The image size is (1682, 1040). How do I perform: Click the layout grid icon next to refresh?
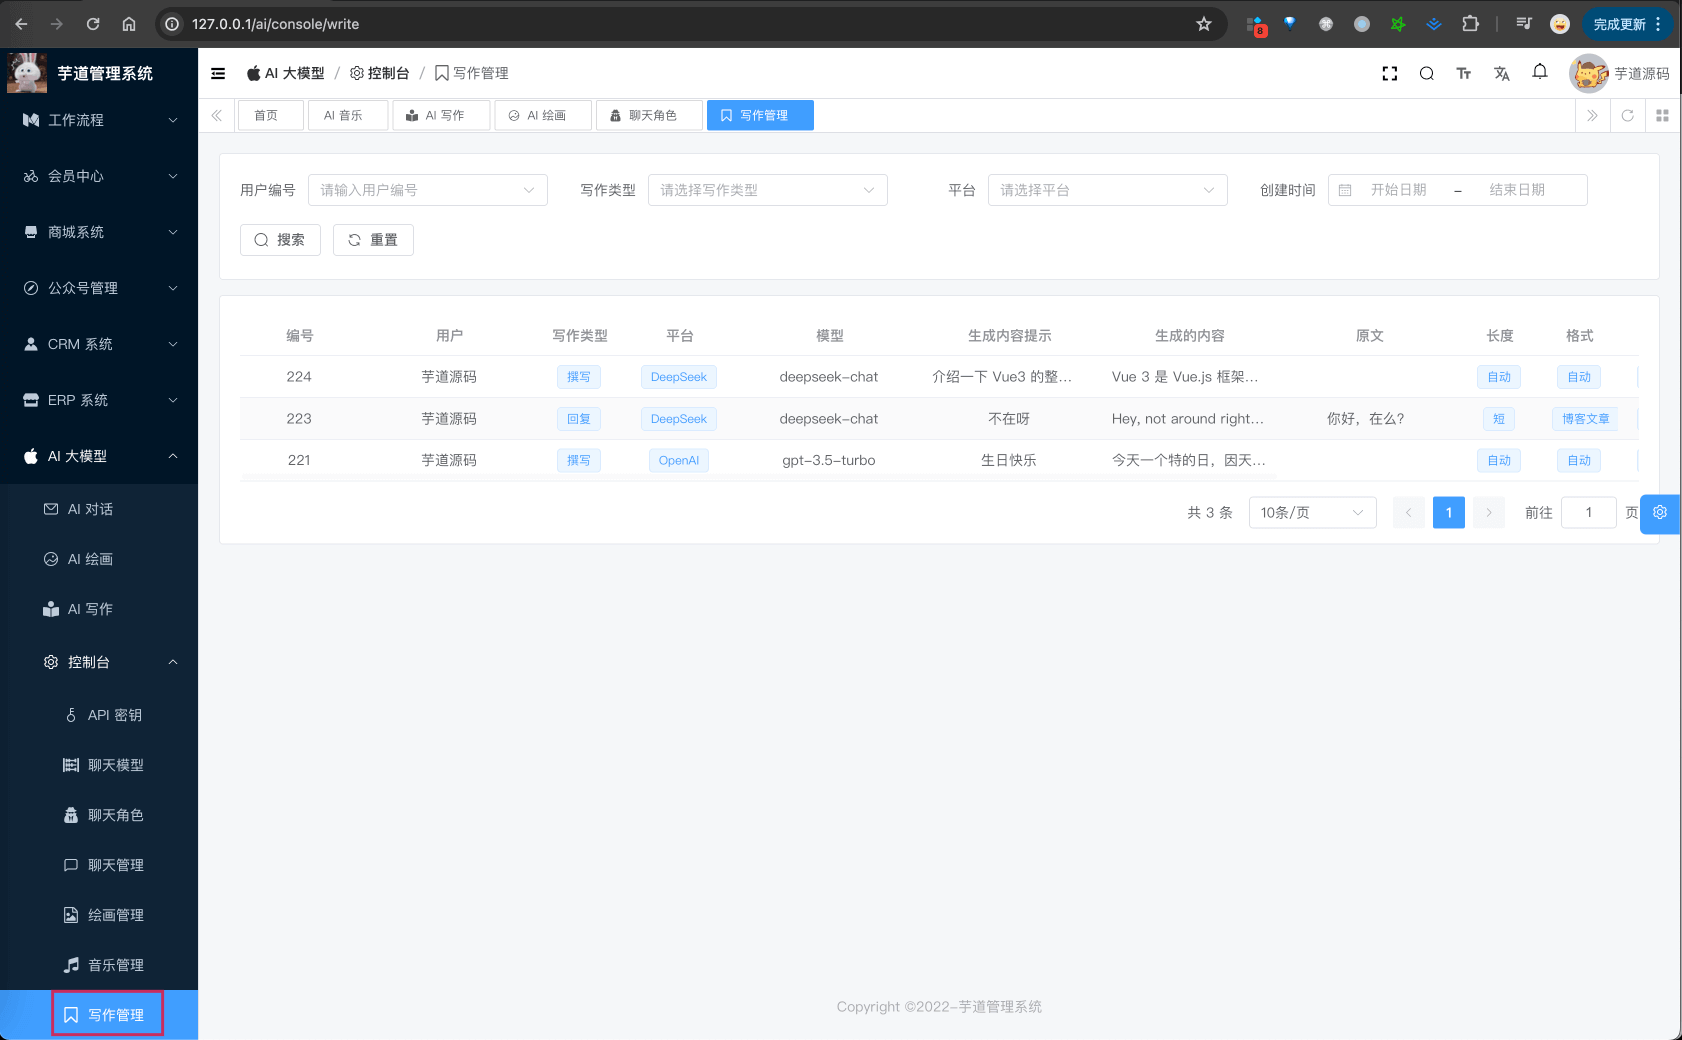point(1663,115)
